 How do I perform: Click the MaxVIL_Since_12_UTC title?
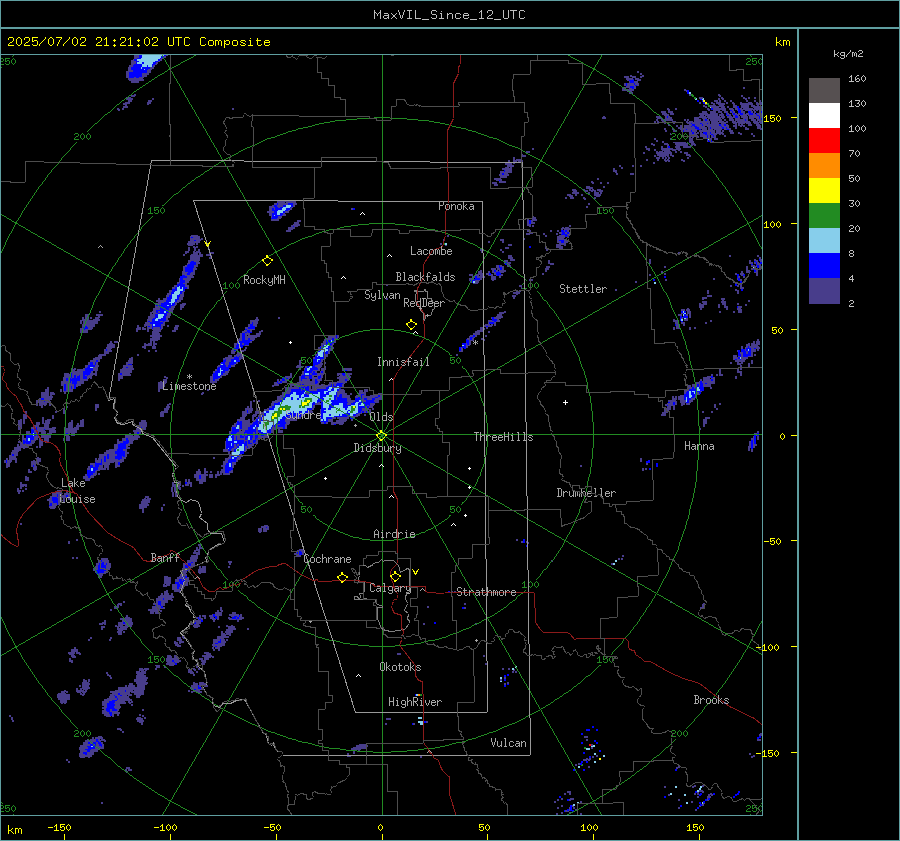click(x=449, y=15)
